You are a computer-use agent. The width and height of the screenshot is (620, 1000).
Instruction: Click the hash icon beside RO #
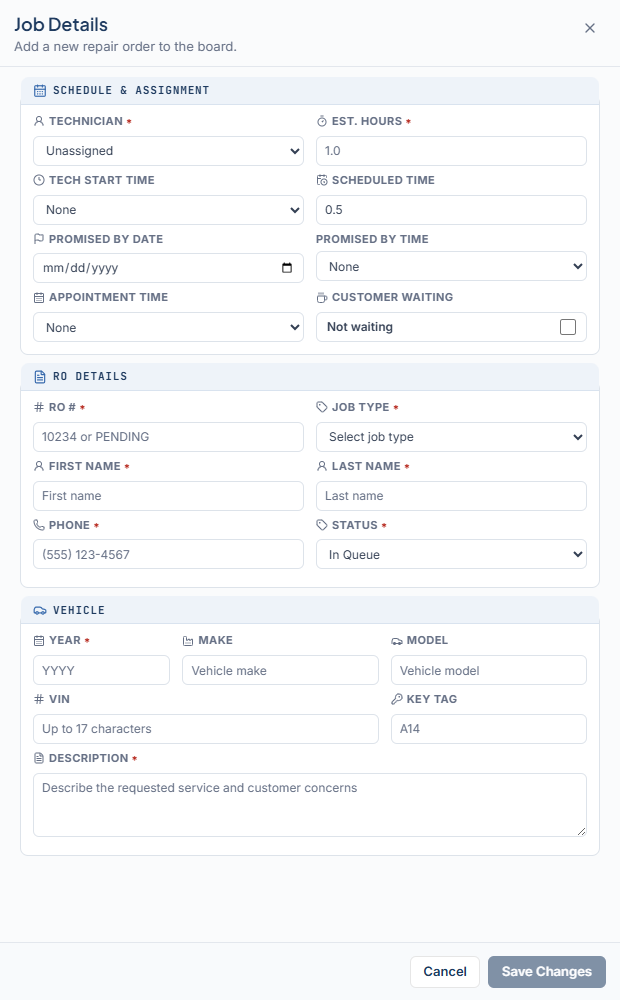tap(39, 407)
